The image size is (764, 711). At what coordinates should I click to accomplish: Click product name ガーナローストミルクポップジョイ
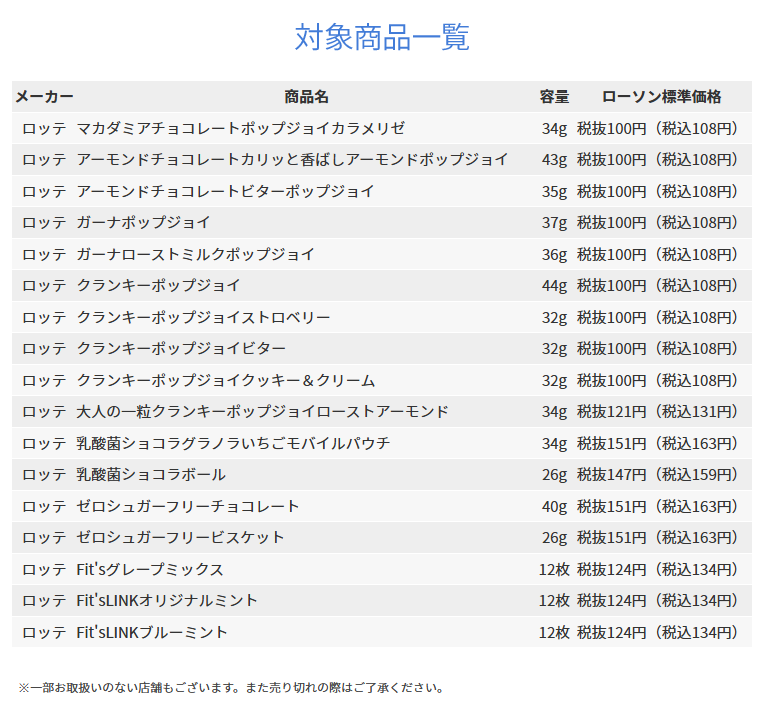pyautogui.click(x=195, y=254)
